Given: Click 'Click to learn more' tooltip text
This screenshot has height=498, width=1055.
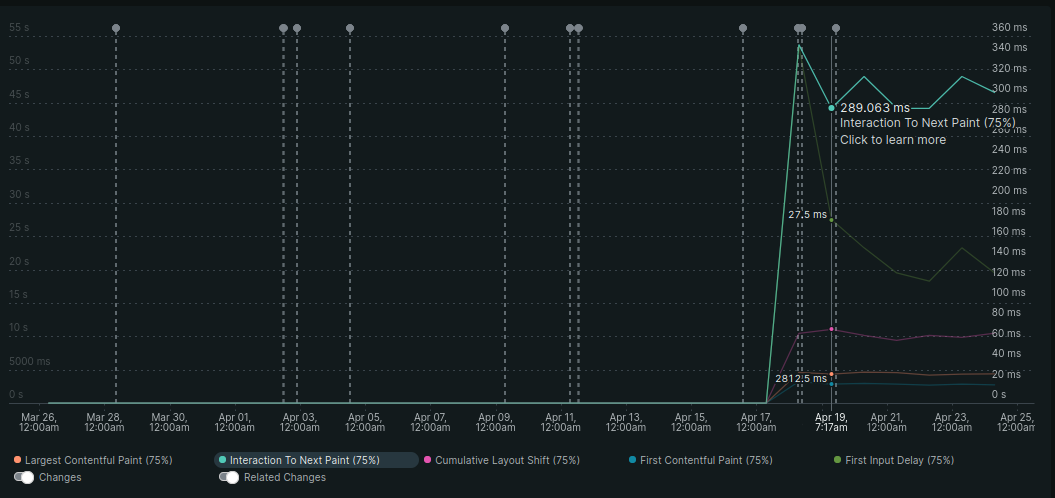Looking at the screenshot, I should [x=893, y=140].
